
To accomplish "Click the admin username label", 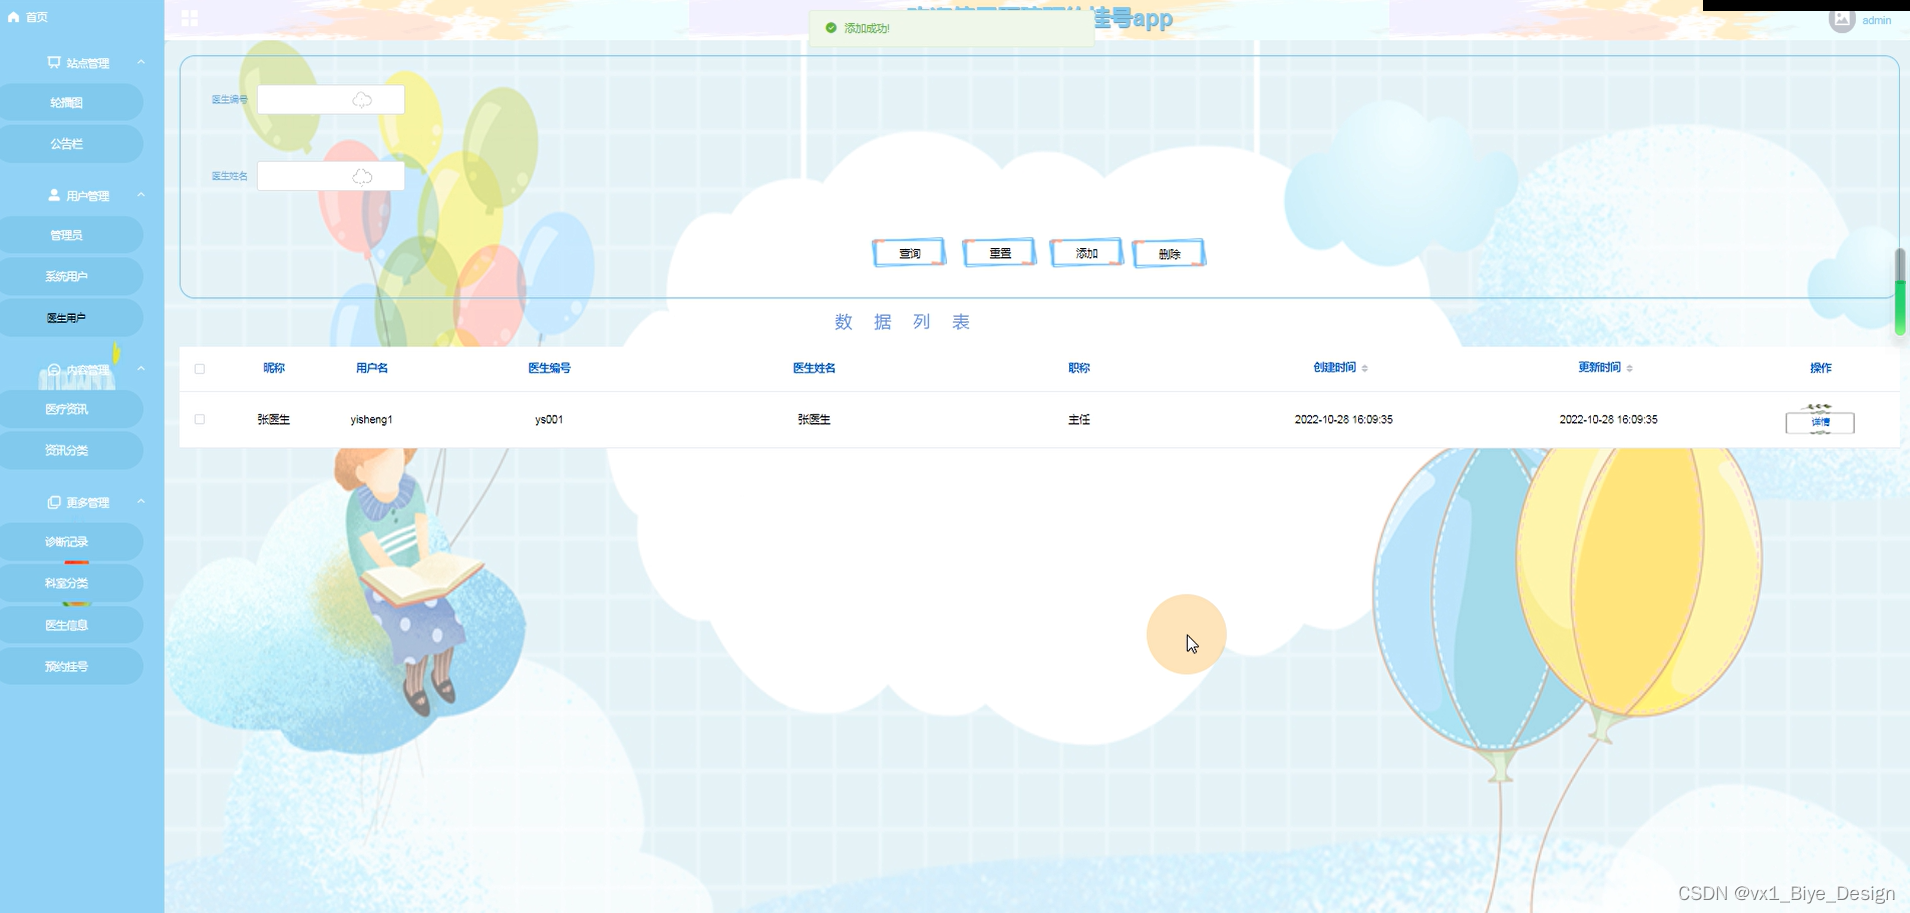I will pos(1876,20).
